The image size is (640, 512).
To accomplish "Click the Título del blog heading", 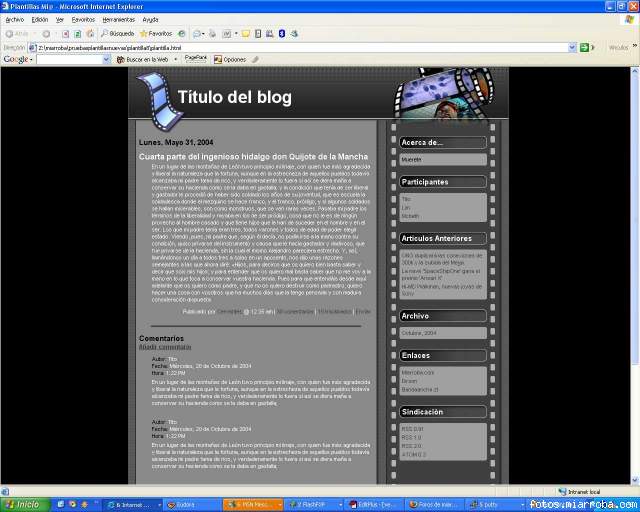I will (235, 97).
